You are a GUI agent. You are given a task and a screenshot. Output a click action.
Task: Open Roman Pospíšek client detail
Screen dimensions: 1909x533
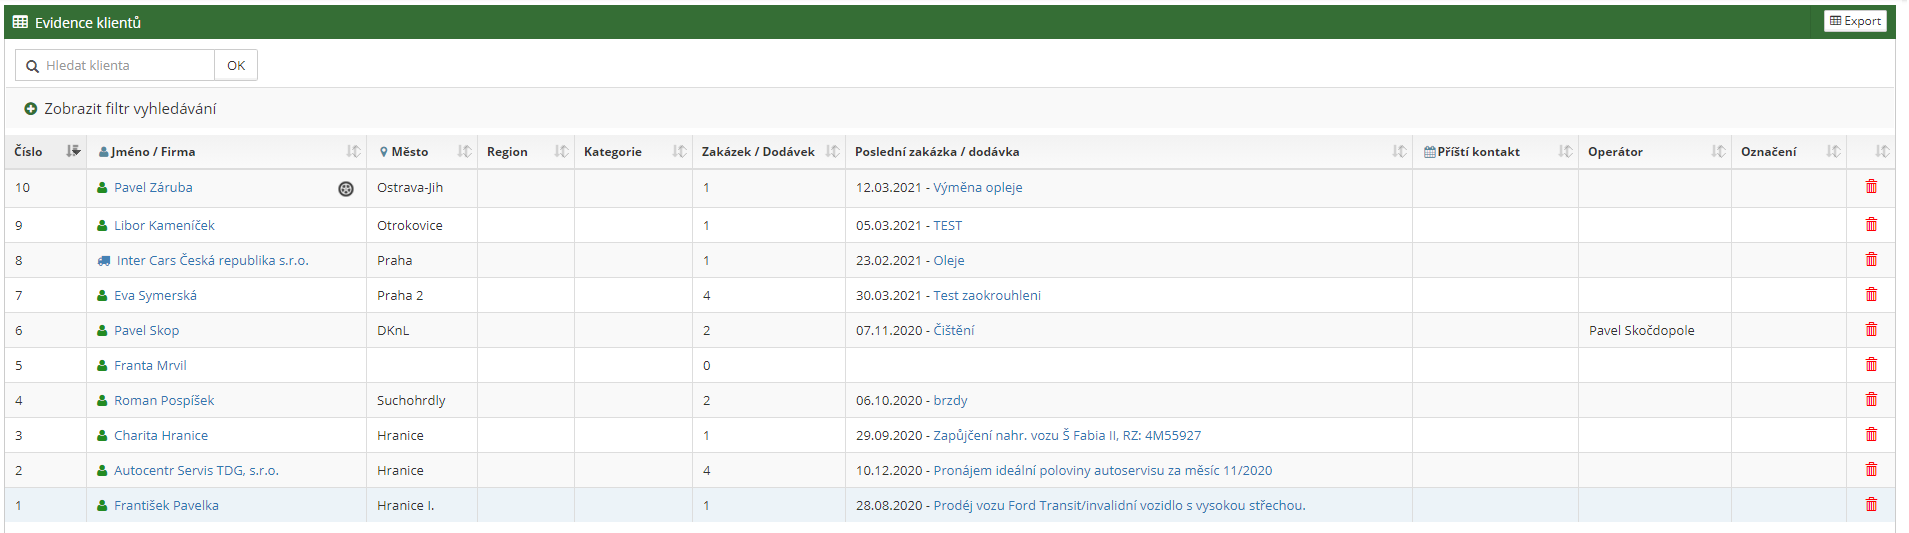164,401
